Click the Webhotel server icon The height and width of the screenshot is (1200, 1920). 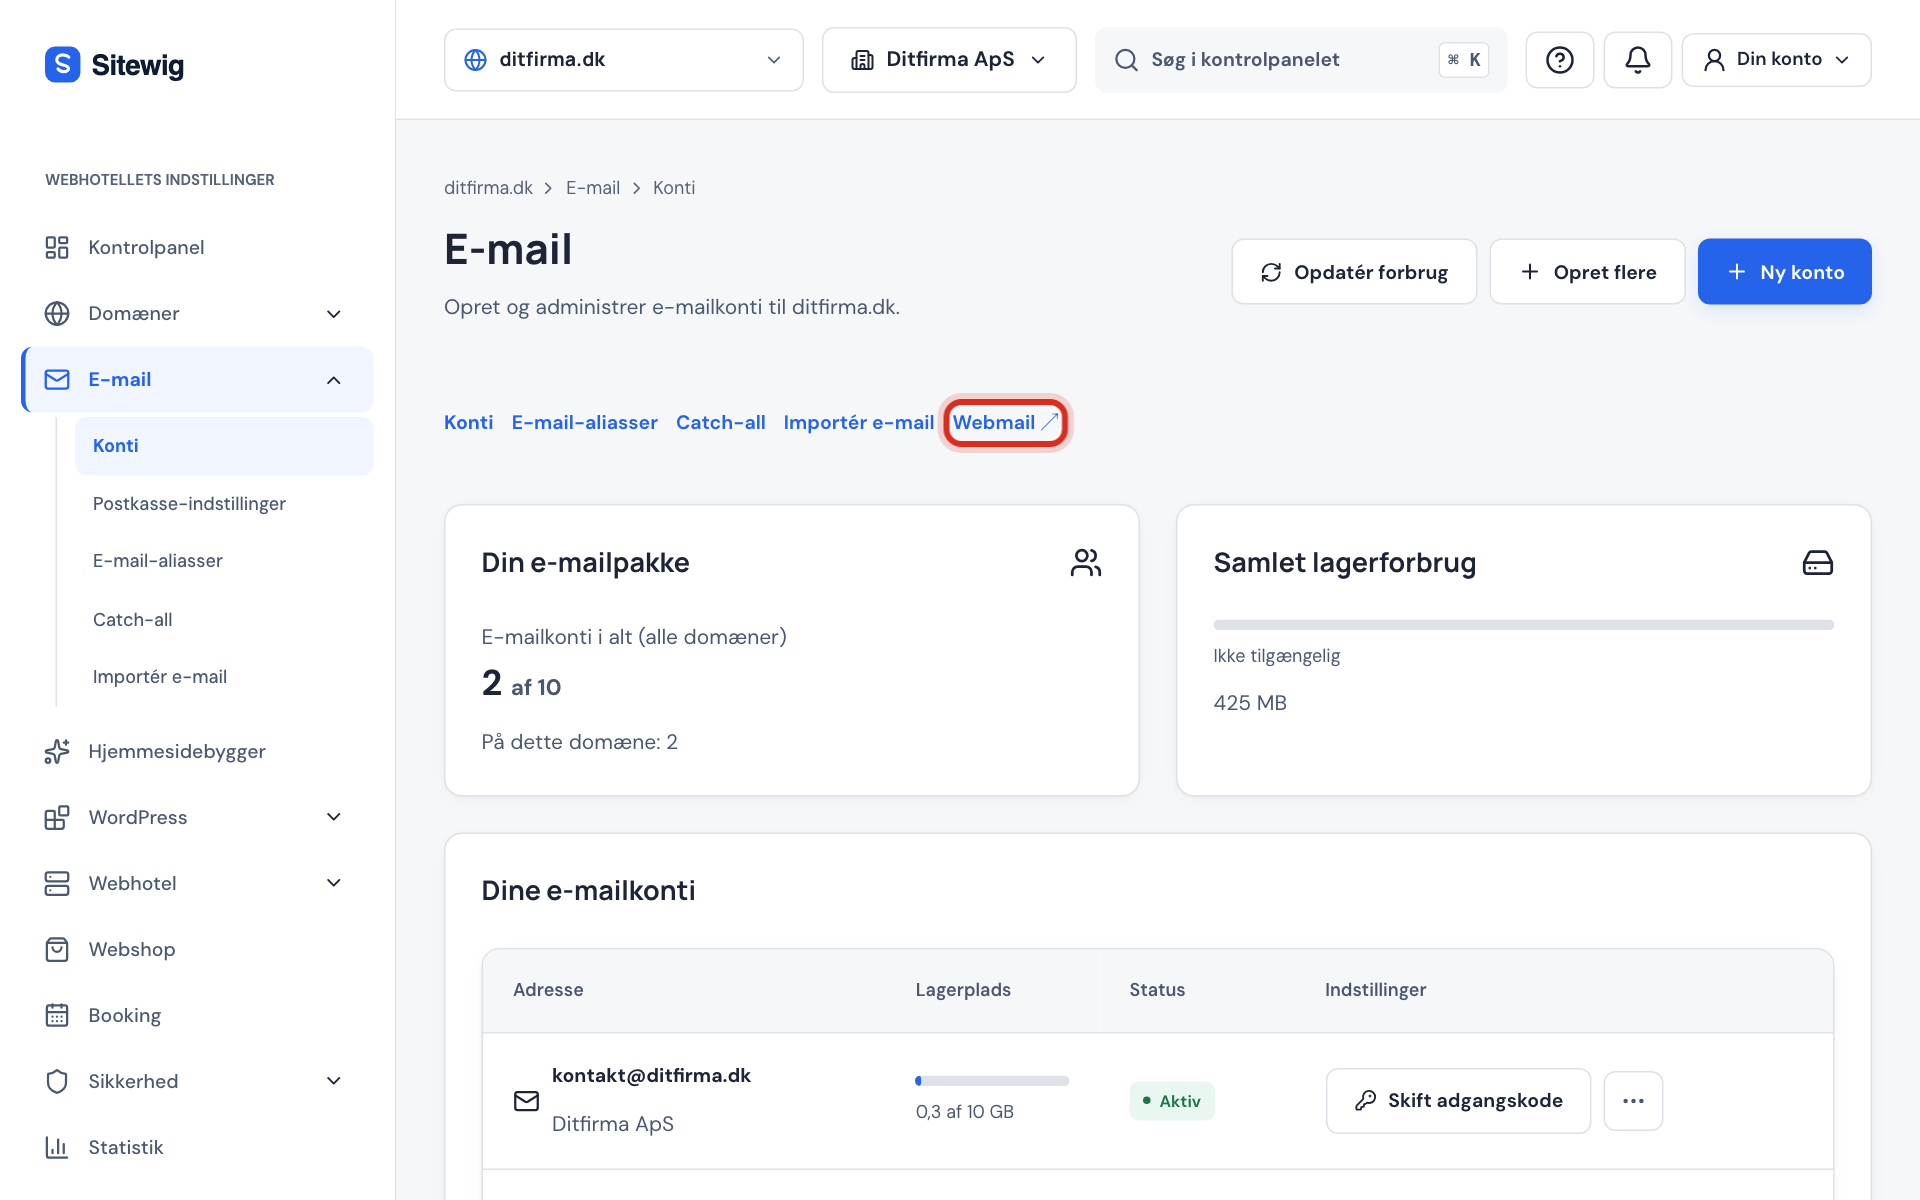57,883
